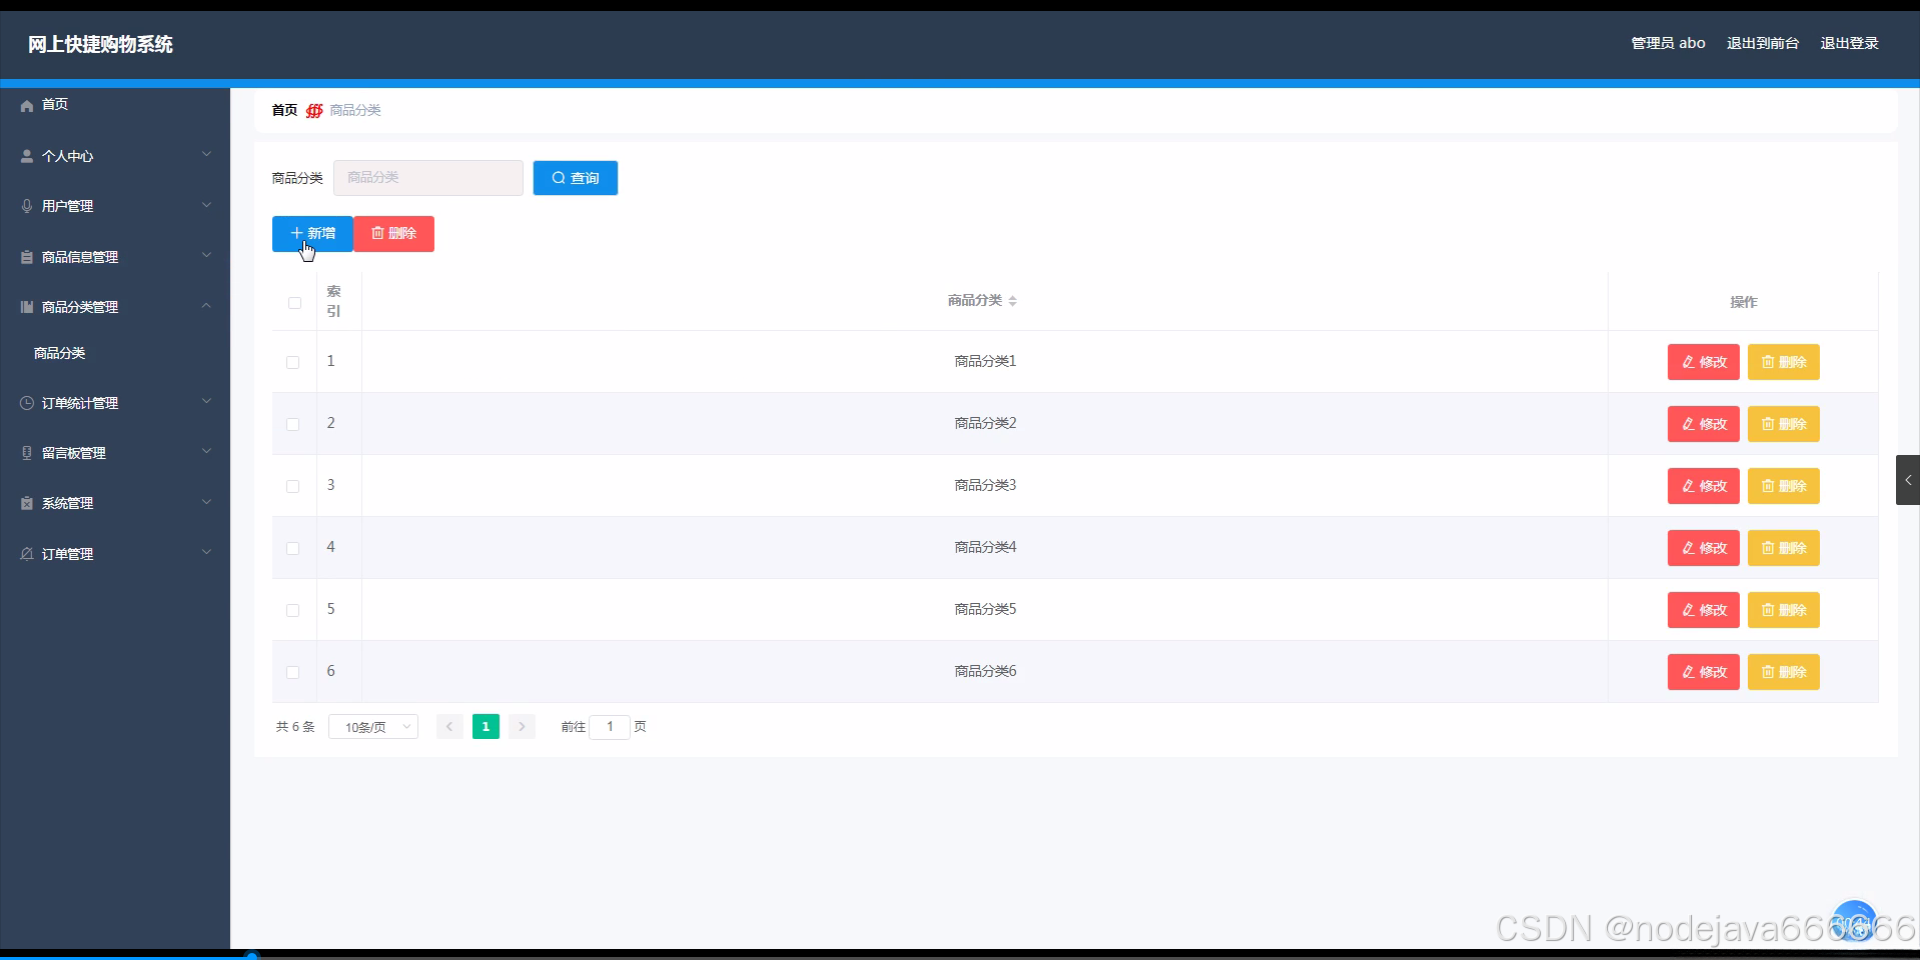Edit 商品分类4 with 修改 button
The height and width of the screenshot is (960, 1920).
[1704, 548]
